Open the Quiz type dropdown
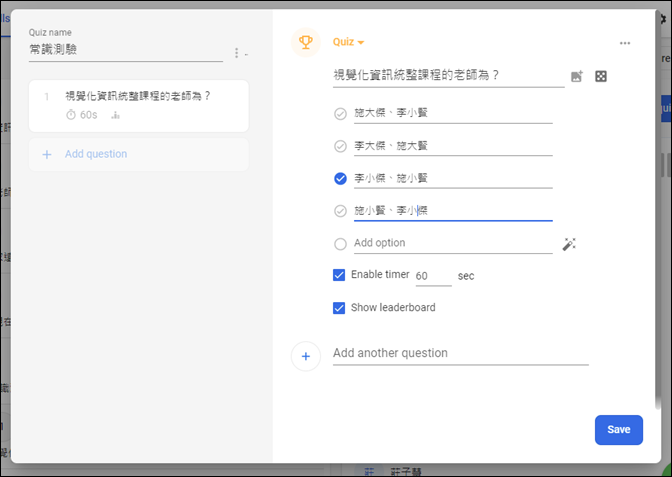Screen dimensions: 672x477 coord(348,42)
